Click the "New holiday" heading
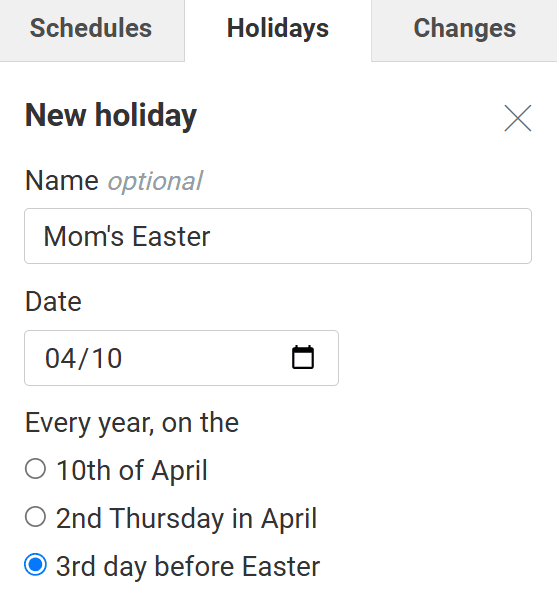 [111, 115]
